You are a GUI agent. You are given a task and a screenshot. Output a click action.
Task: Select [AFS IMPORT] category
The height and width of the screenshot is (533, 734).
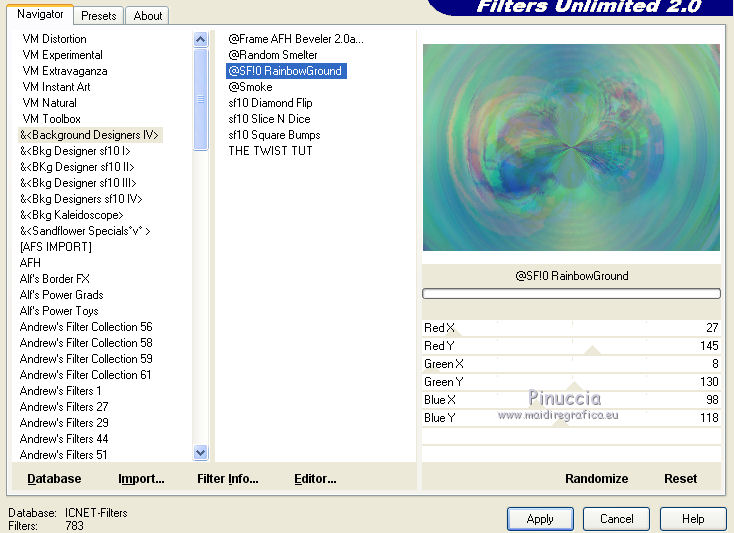pyautogui.click(x=56, y=247)
